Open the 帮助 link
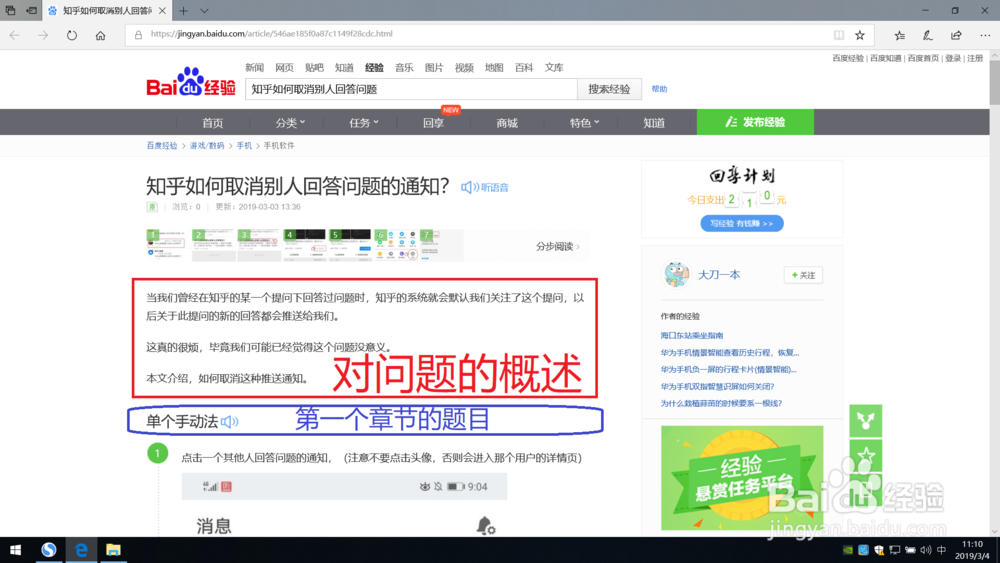Viewport: 1000px width, 563px height. pyautogui.click(x=659, y=89)
